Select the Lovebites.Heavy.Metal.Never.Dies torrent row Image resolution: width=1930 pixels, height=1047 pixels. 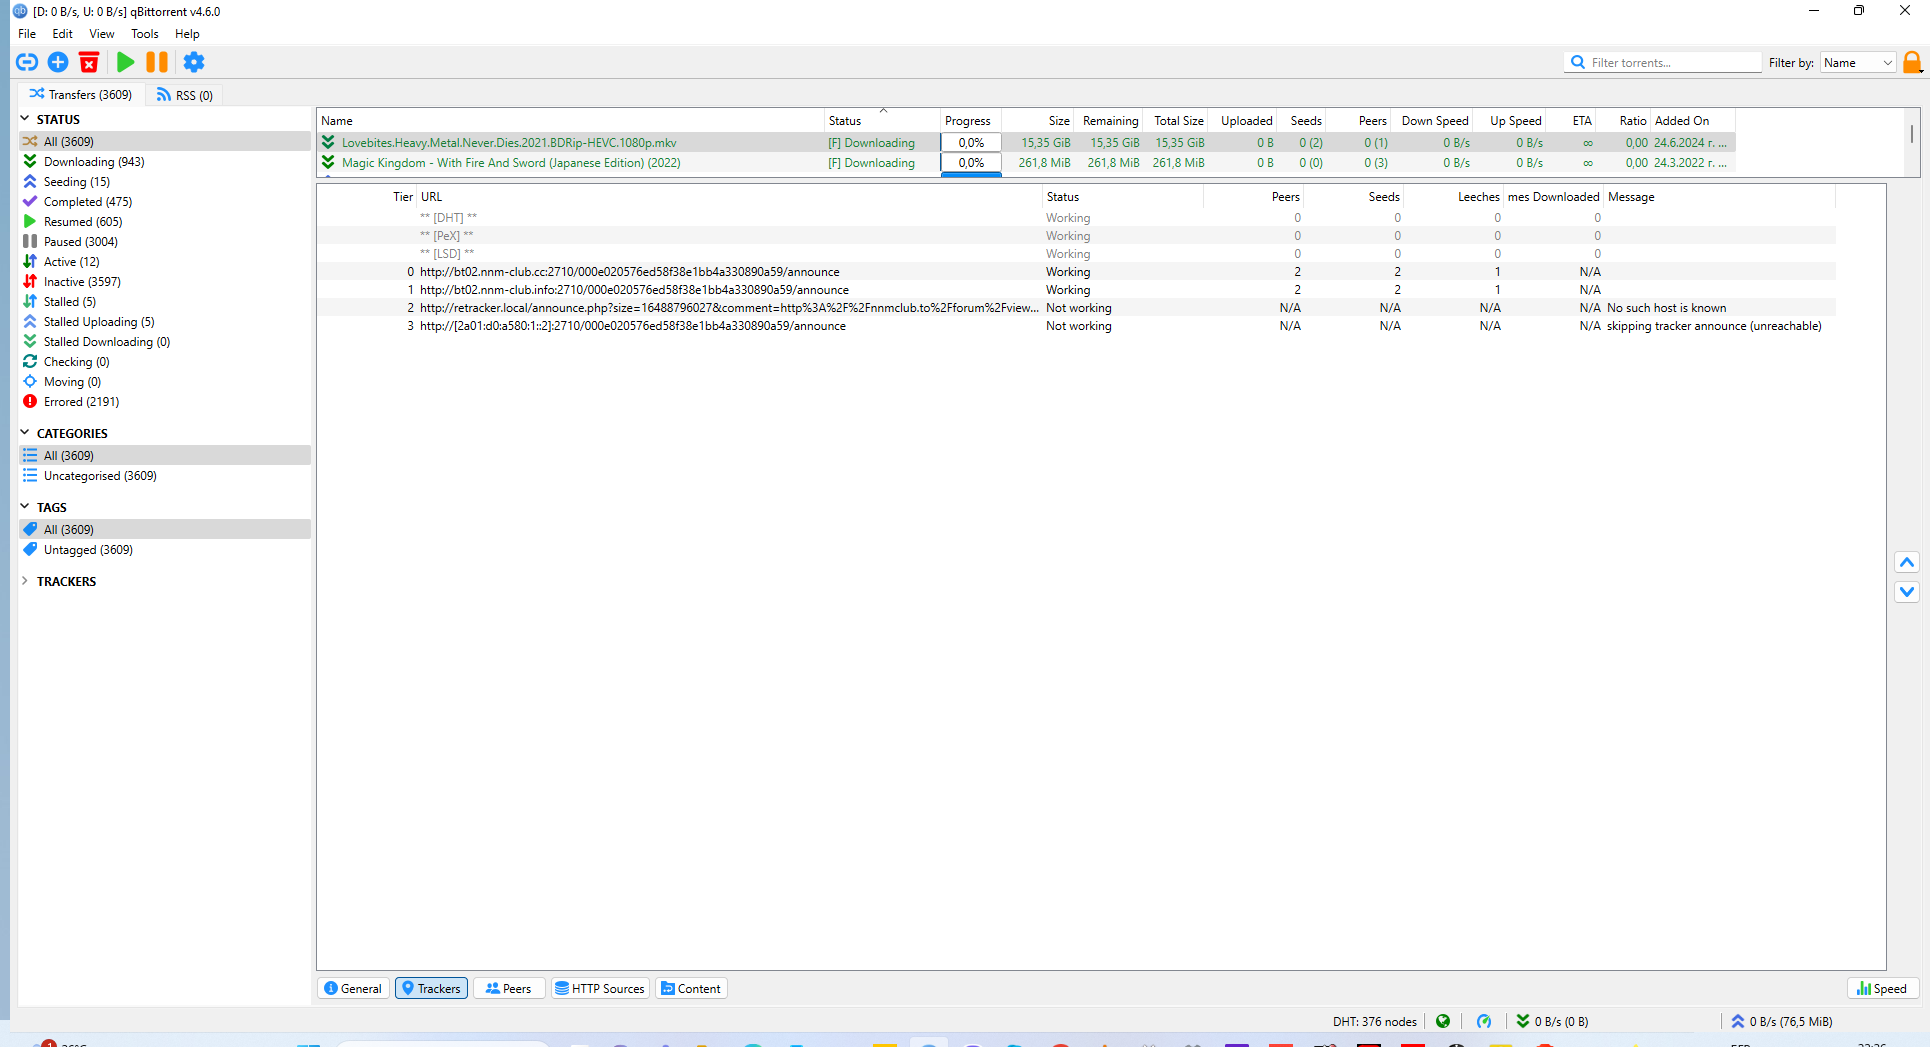click(x=1027, y=143)
